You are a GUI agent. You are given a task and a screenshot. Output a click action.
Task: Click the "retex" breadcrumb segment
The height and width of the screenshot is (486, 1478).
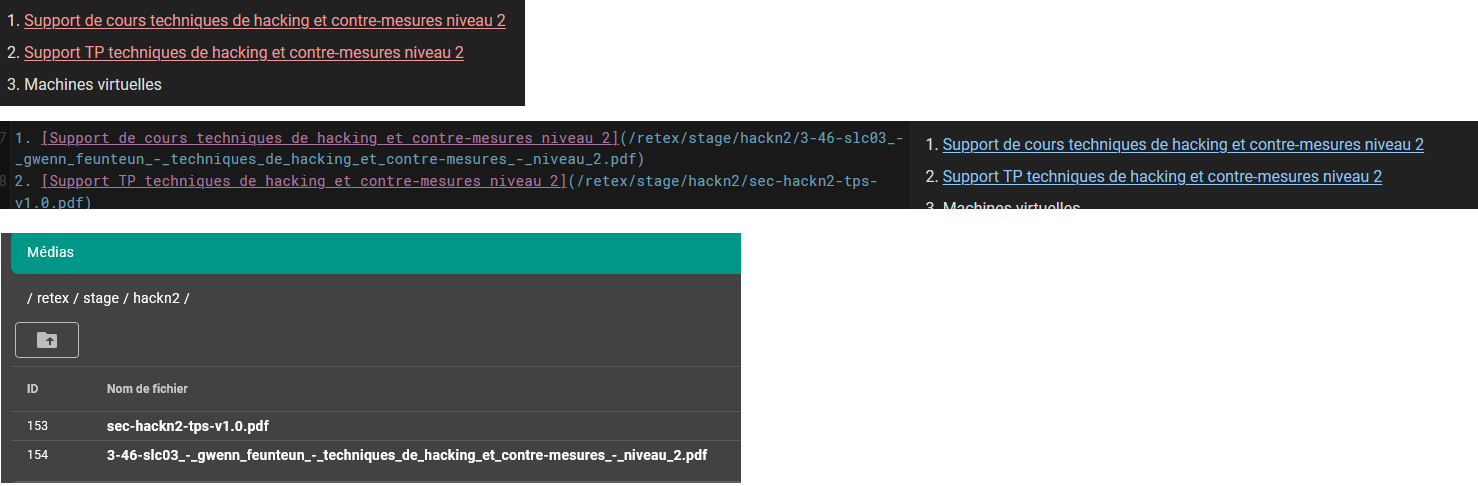coord(53,298)
